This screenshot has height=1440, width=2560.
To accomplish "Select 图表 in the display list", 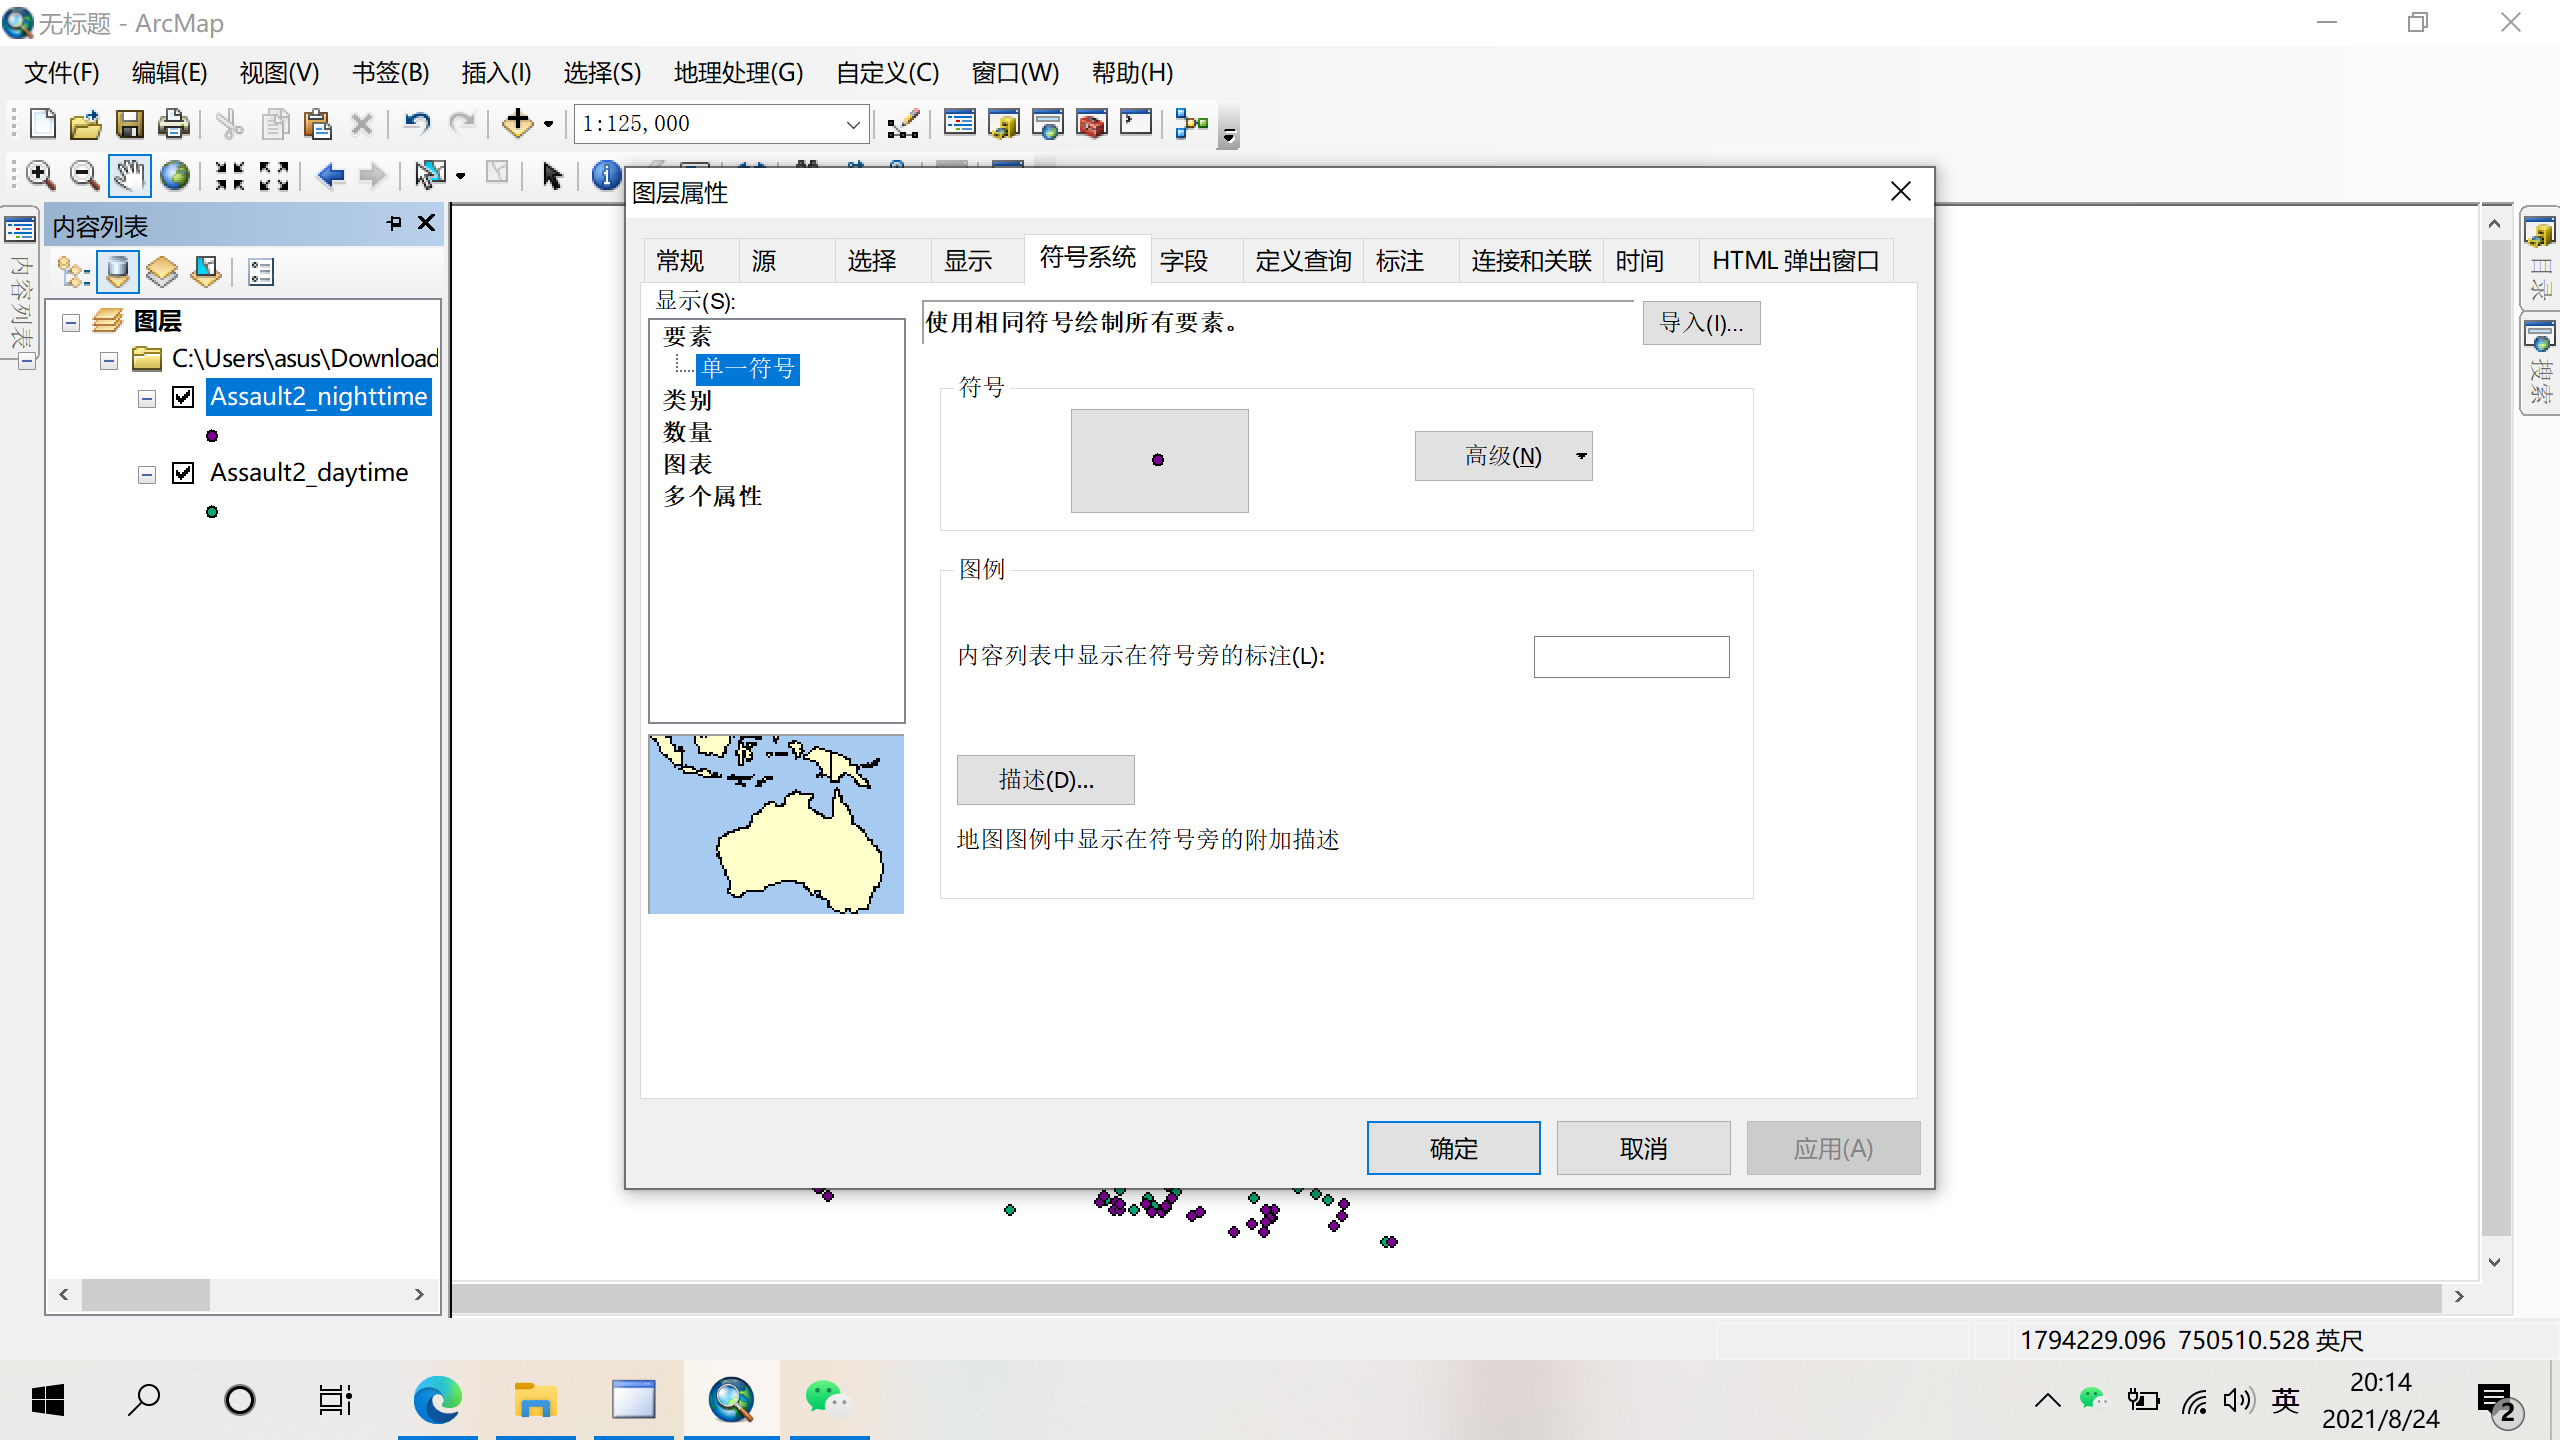I will pos(688,464).
